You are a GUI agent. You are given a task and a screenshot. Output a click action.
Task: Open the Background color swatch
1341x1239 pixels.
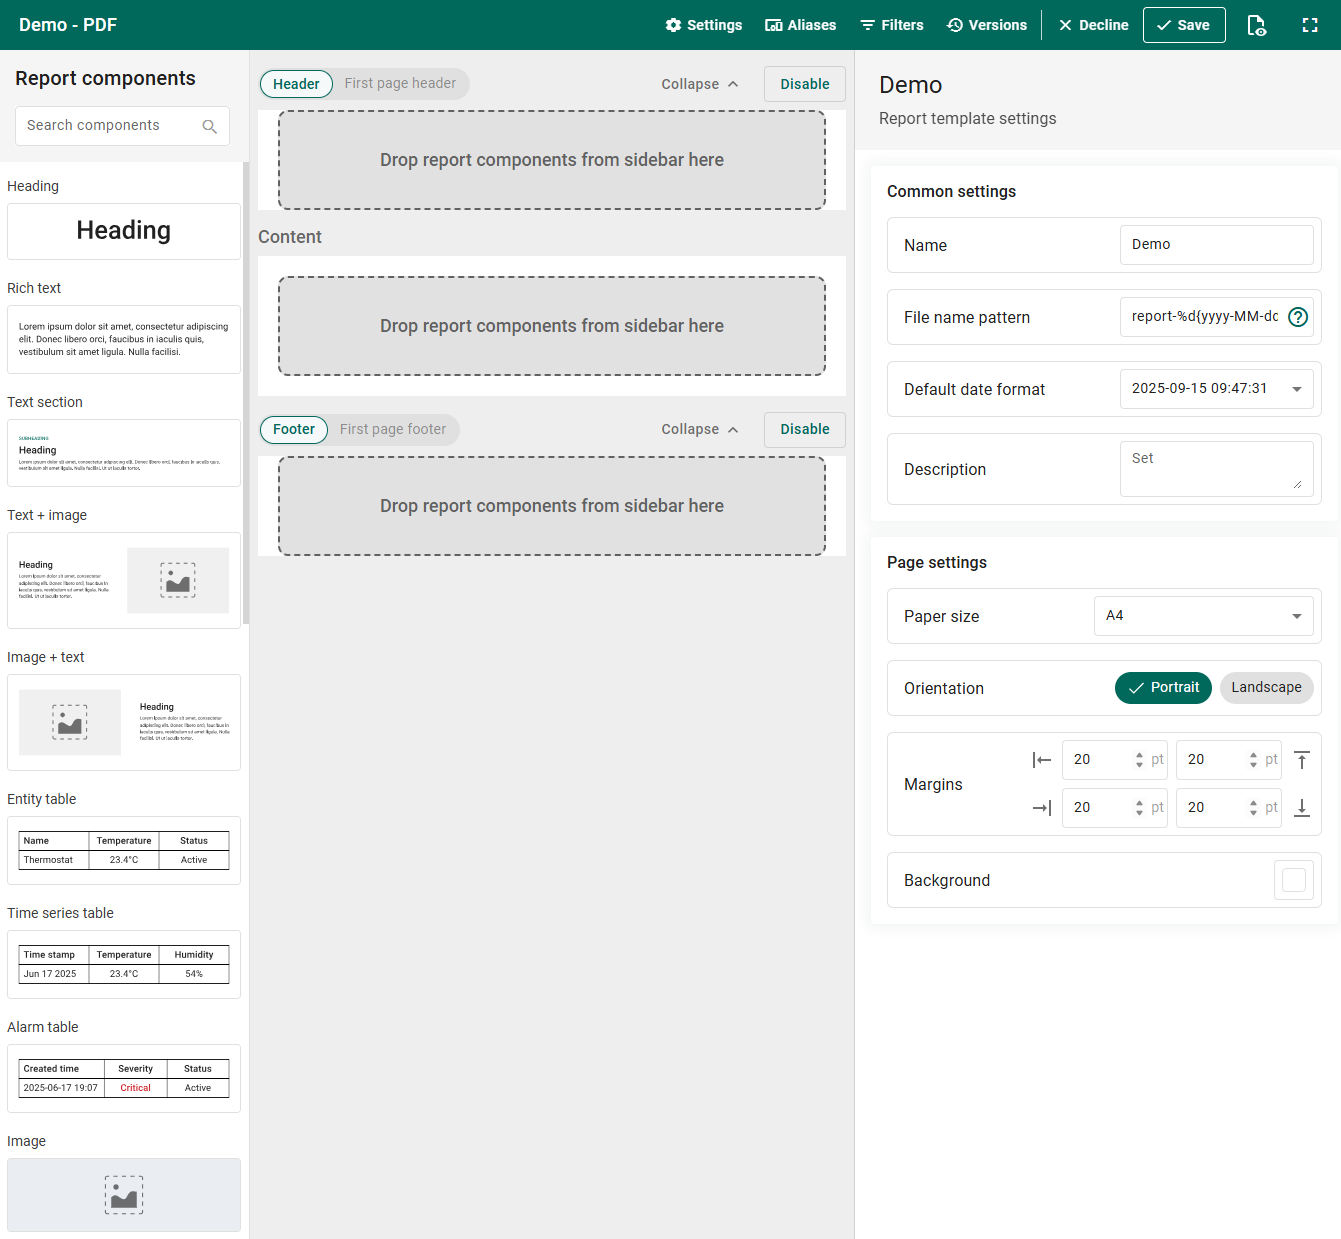point(1294,880)
